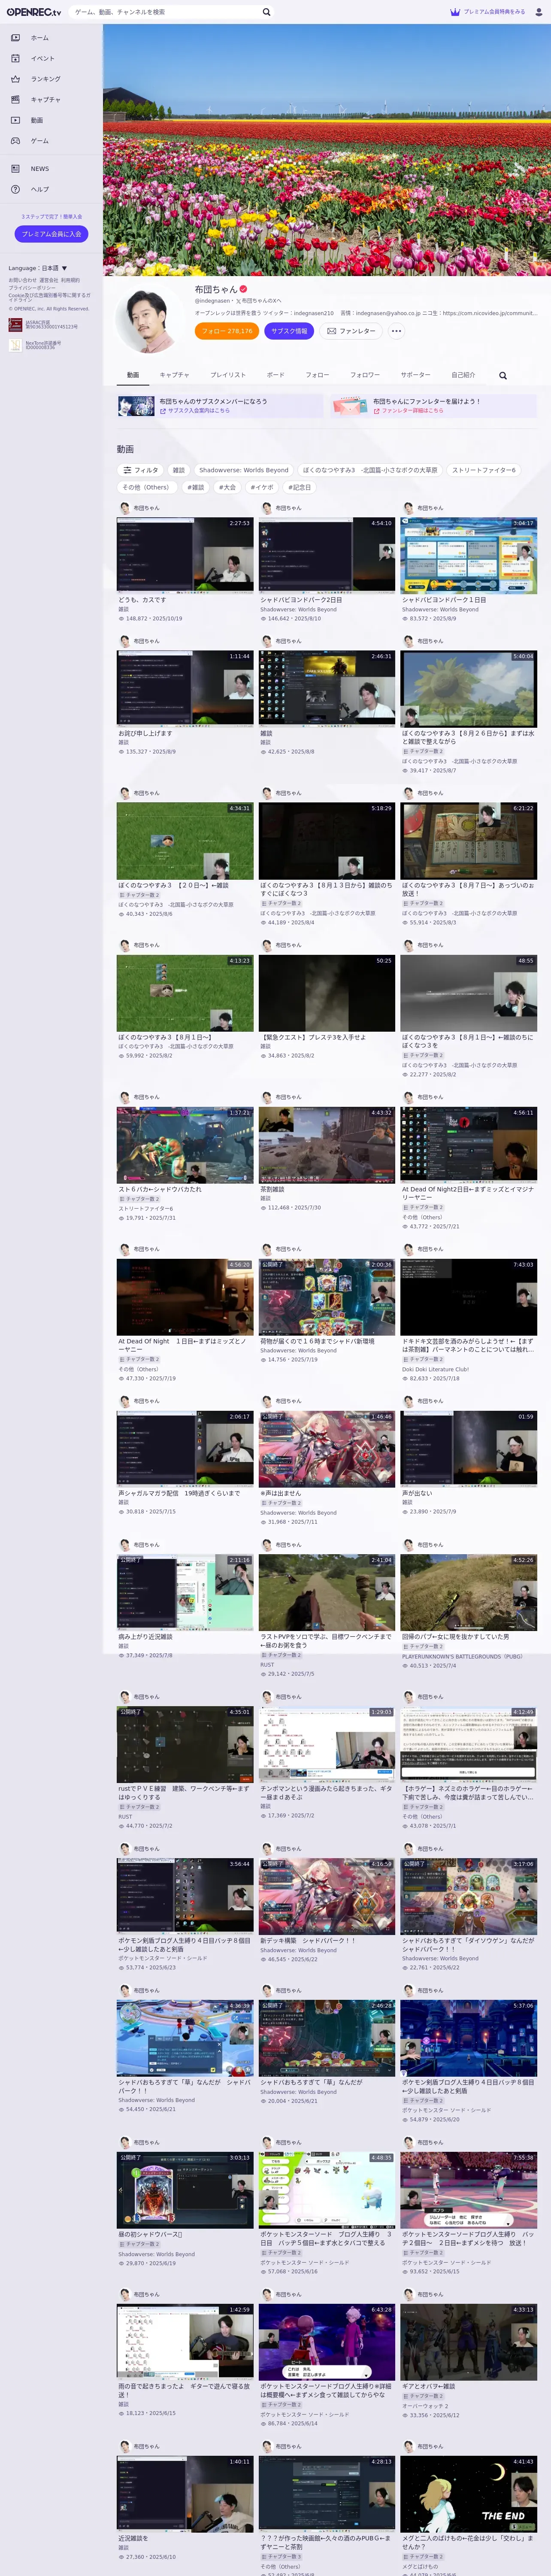Open the ファンレター詳細はこちら link

408,410
